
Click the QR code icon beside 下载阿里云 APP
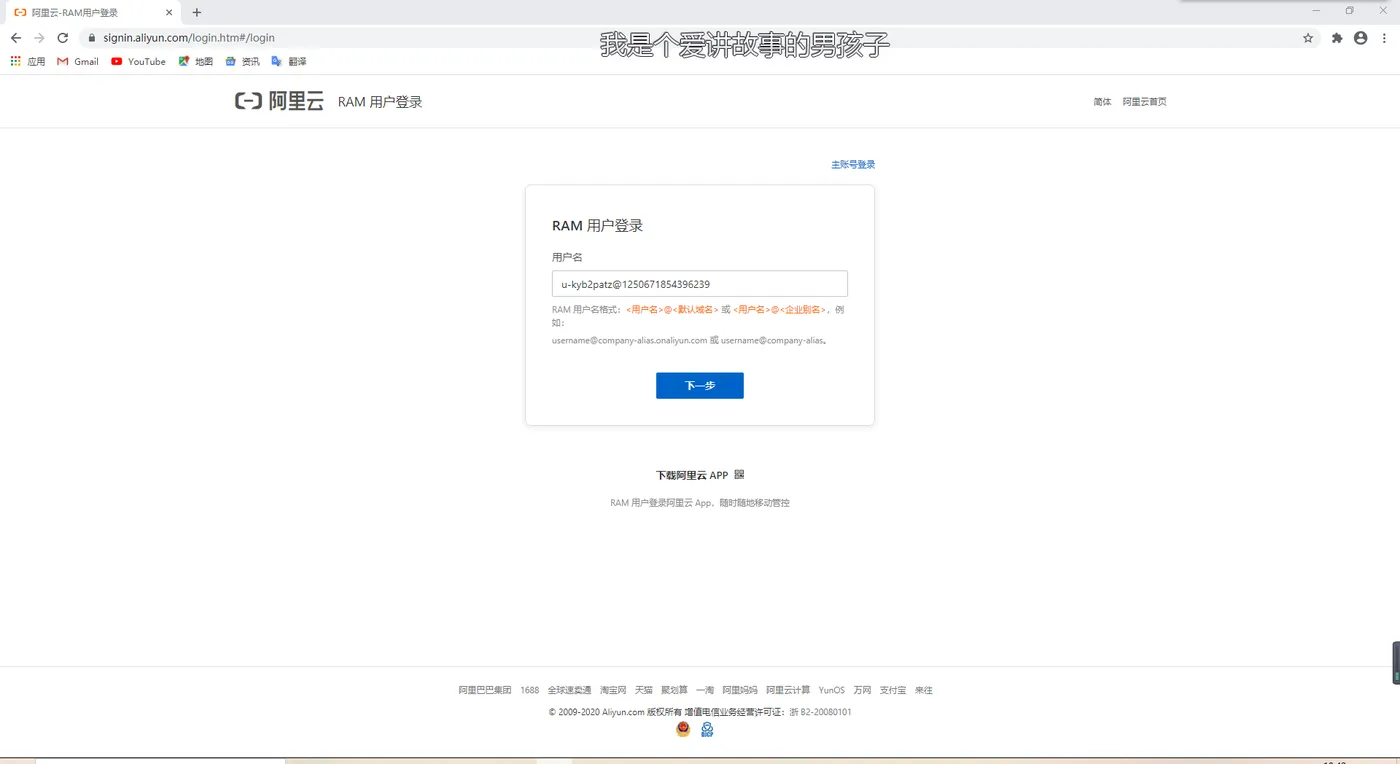pos(739,475)
